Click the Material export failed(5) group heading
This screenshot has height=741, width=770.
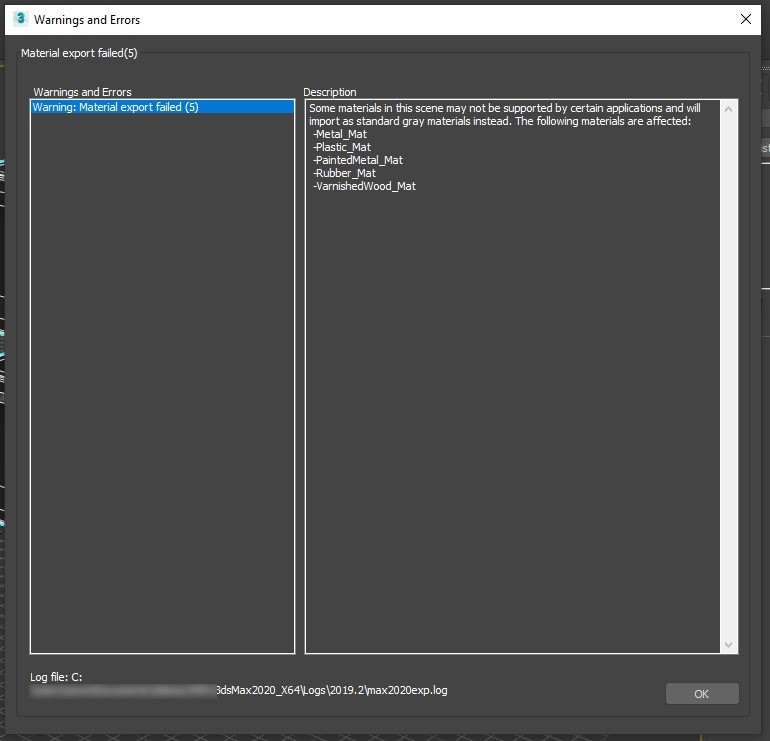click(79, 53)
